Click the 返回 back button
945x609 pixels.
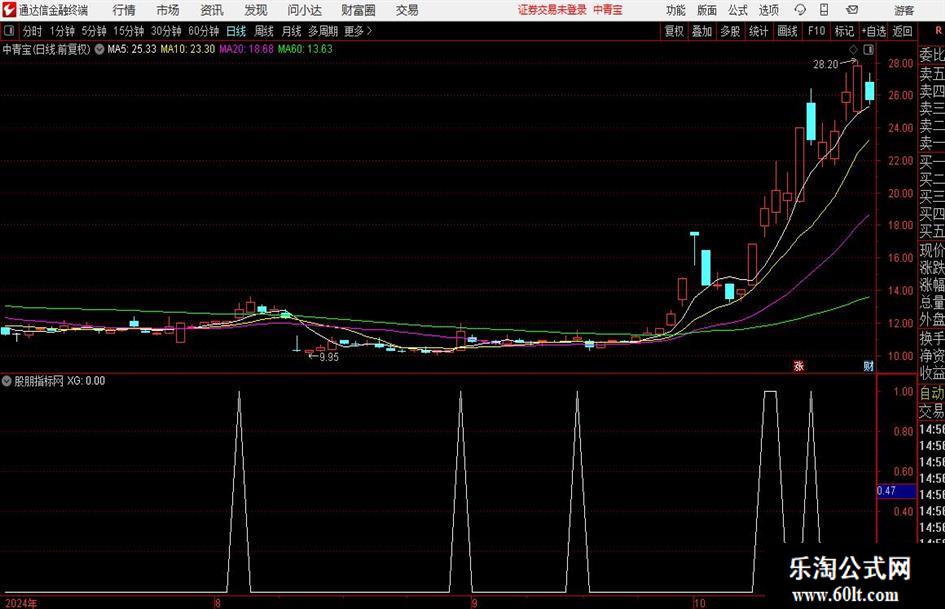click(x=902, y=31)
